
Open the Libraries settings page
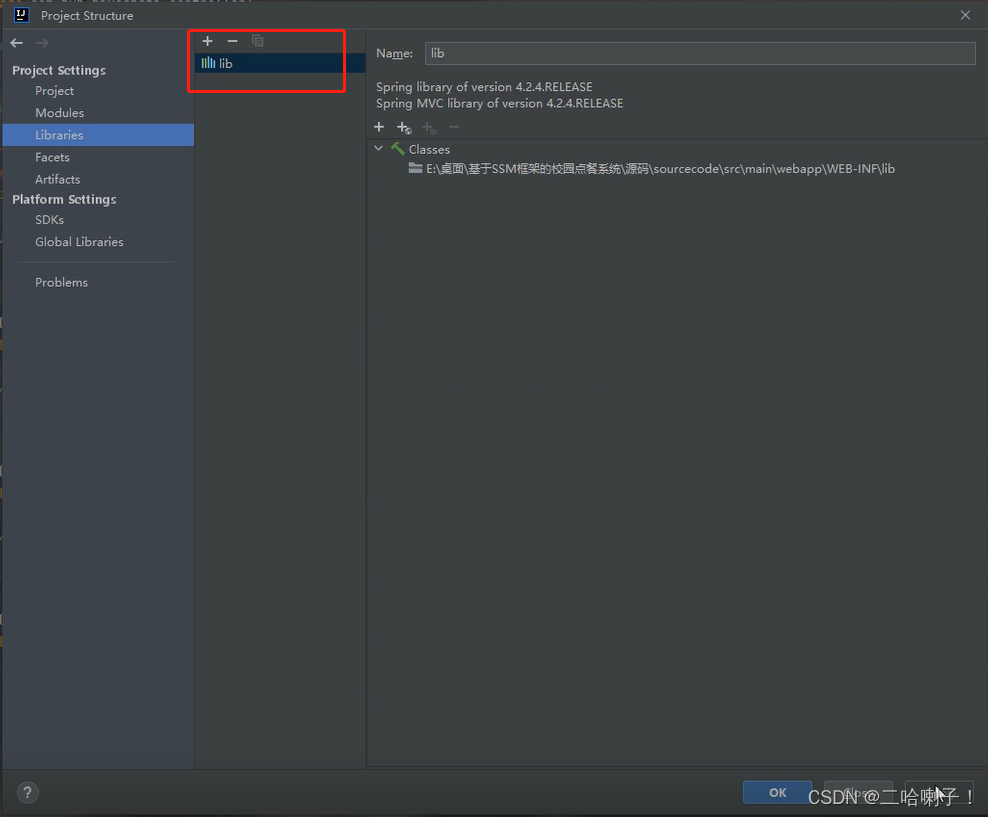pyautogui.click(x=98, y=135)
